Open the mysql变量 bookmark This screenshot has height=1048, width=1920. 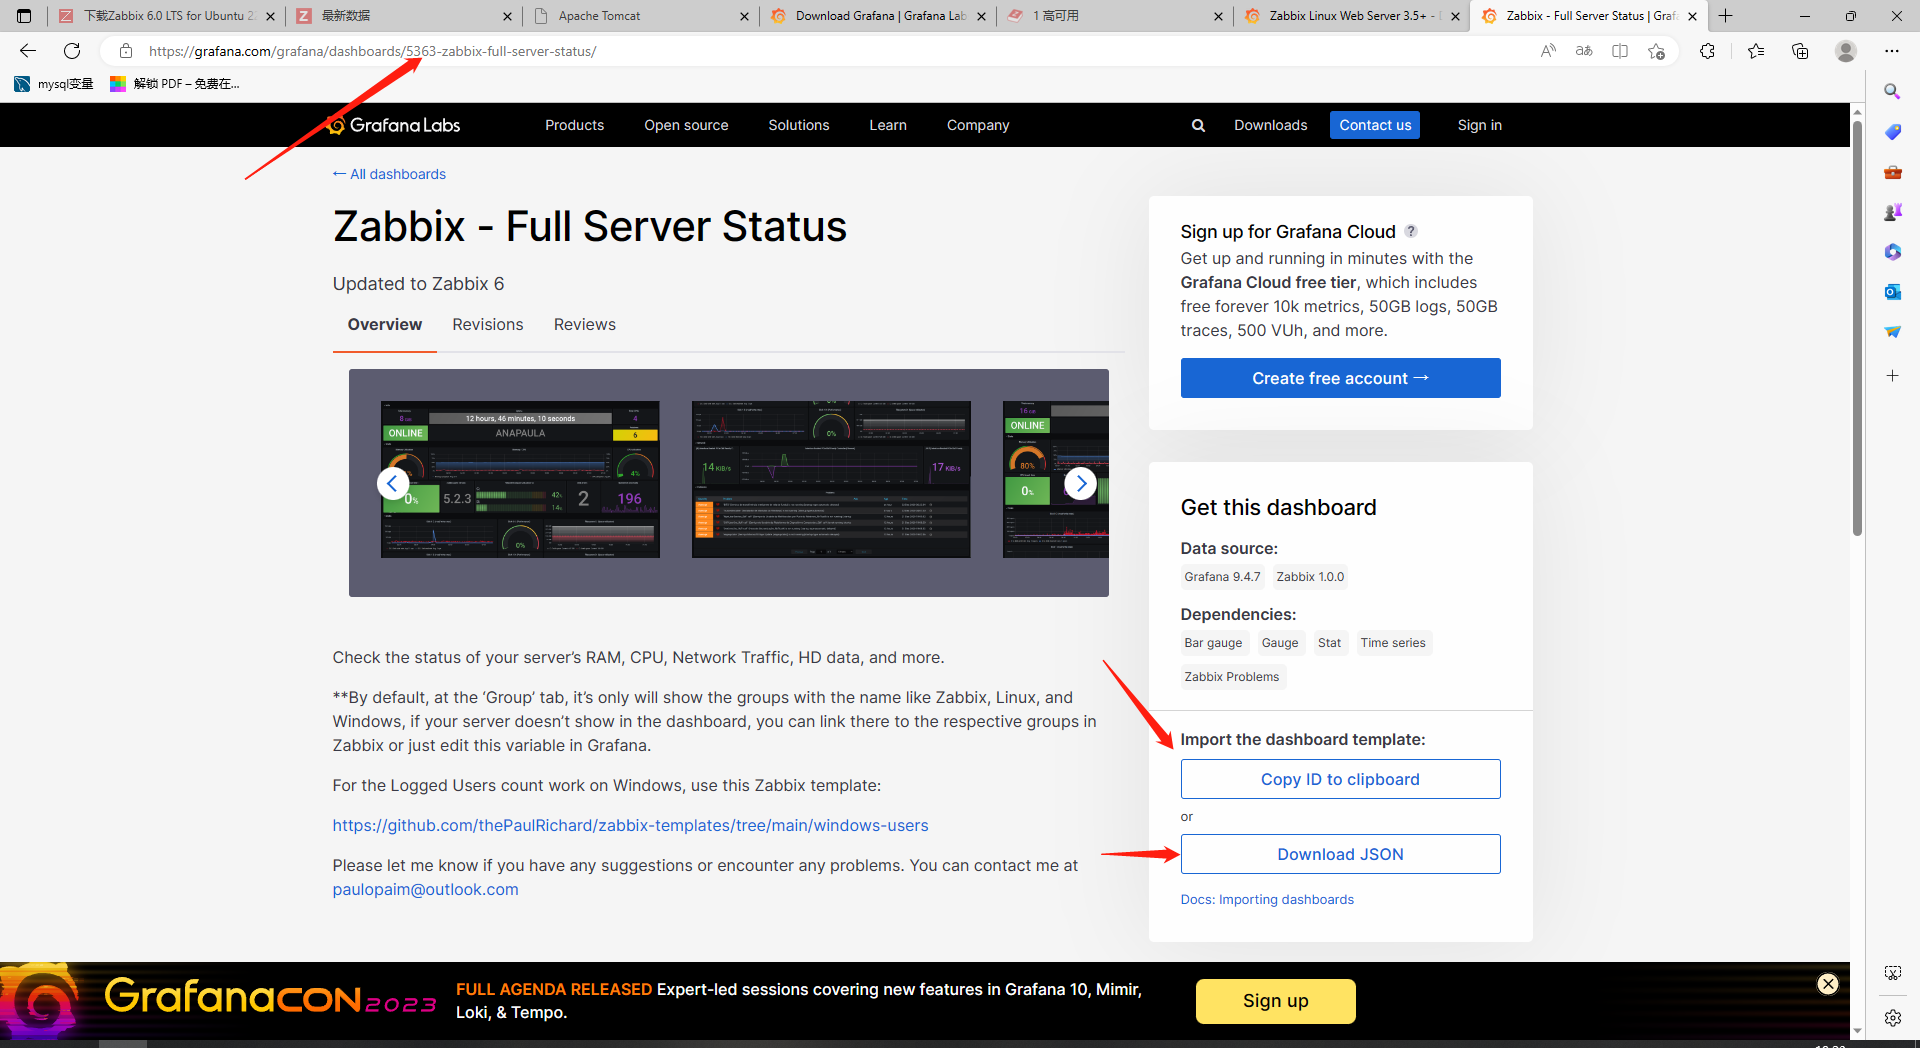(x=53, y=84)
